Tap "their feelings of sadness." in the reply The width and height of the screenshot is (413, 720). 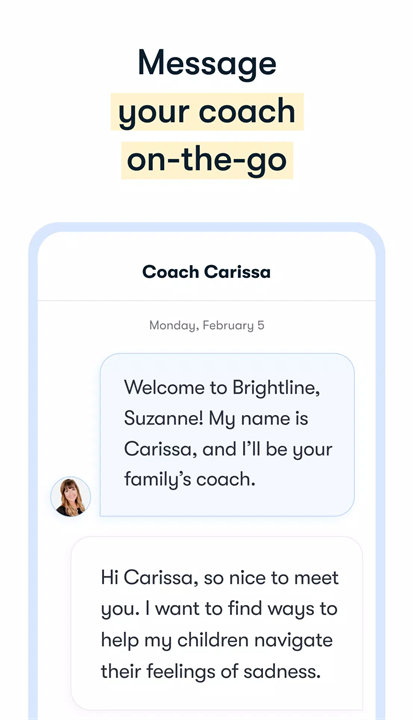(x=211, y=672)
